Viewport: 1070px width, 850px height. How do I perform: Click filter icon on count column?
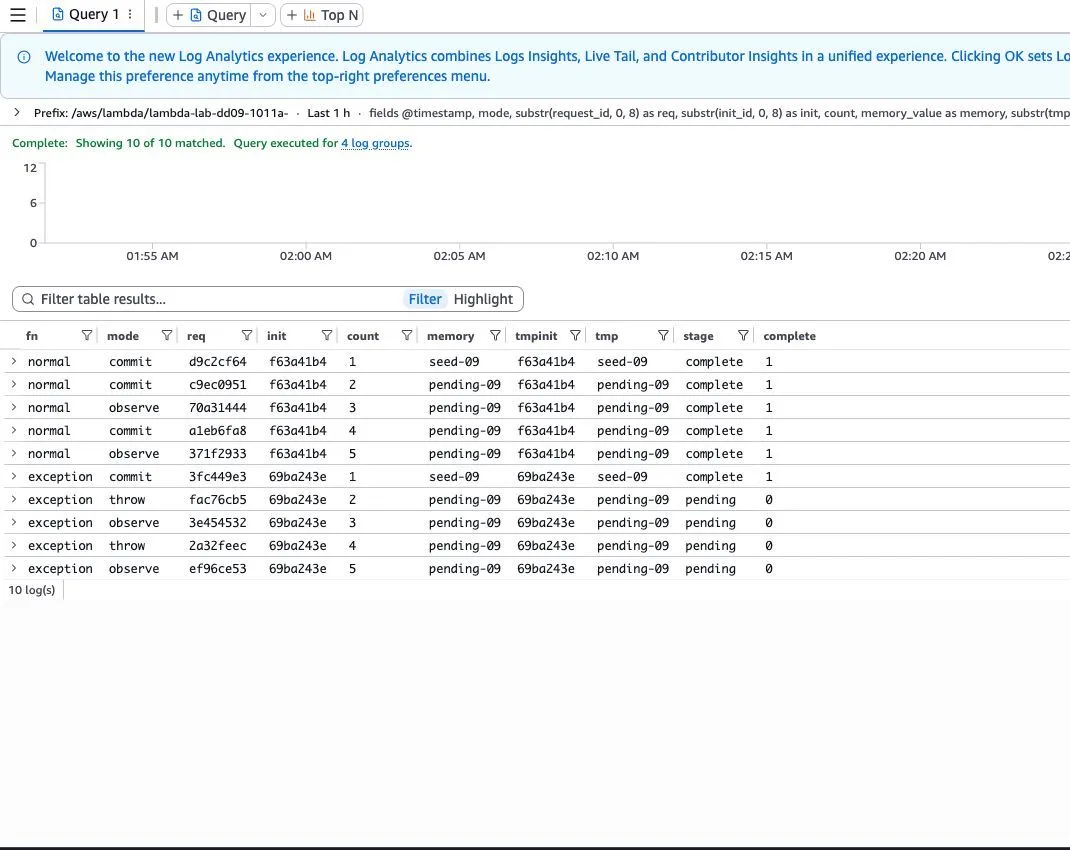point(407,335)
